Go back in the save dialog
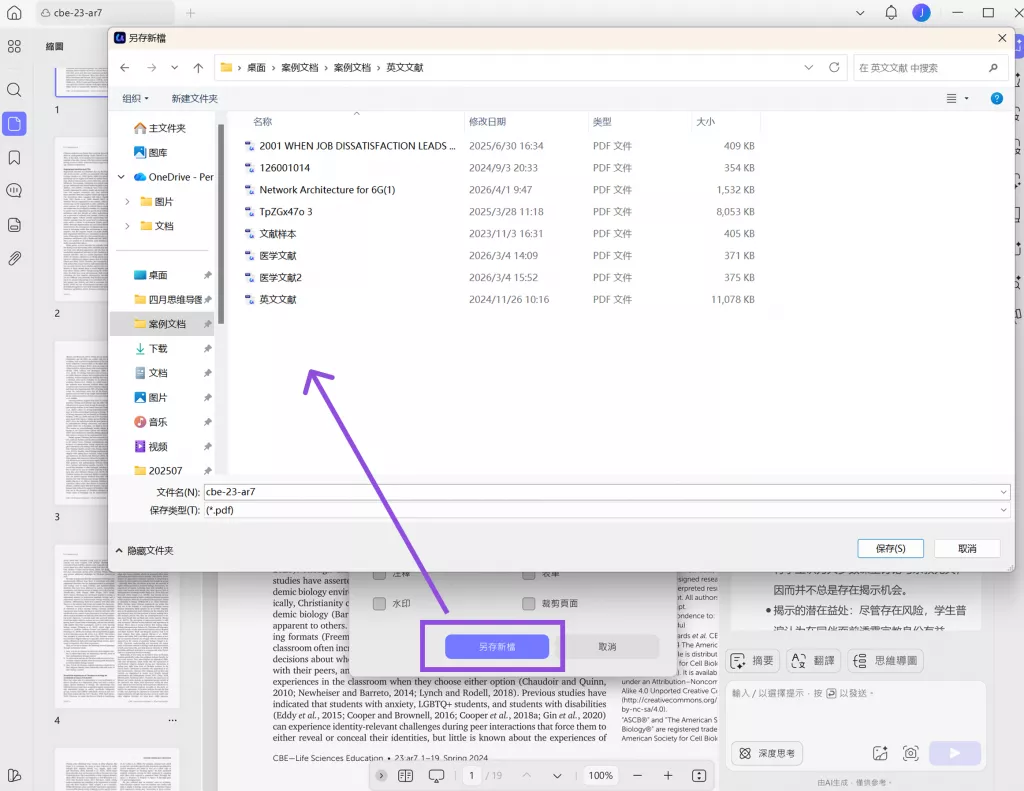This screenshot has height=791, width=1024. tap(125, 67)
